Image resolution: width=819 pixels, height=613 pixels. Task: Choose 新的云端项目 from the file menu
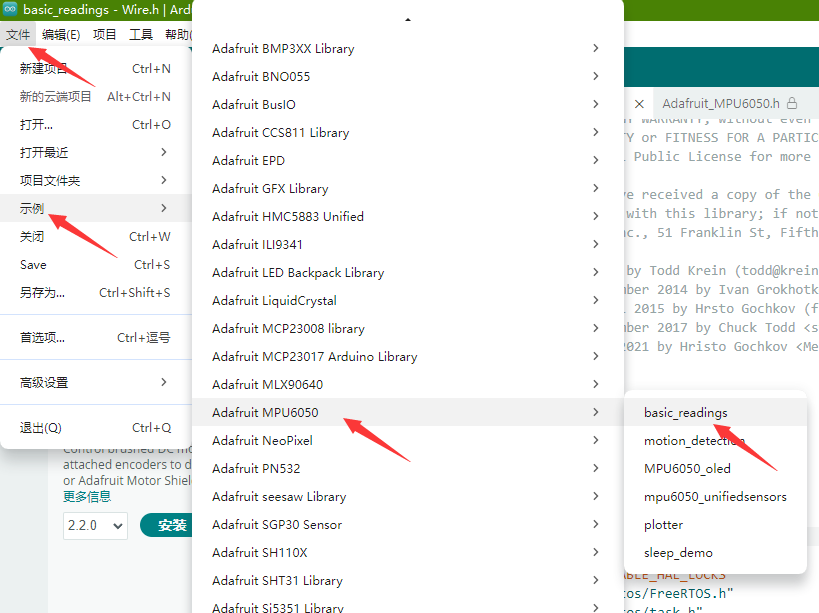[96, 97]
